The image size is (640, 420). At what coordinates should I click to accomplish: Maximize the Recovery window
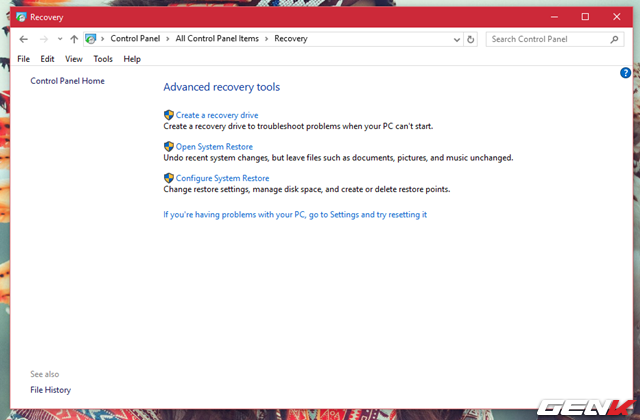pos(585,17)
